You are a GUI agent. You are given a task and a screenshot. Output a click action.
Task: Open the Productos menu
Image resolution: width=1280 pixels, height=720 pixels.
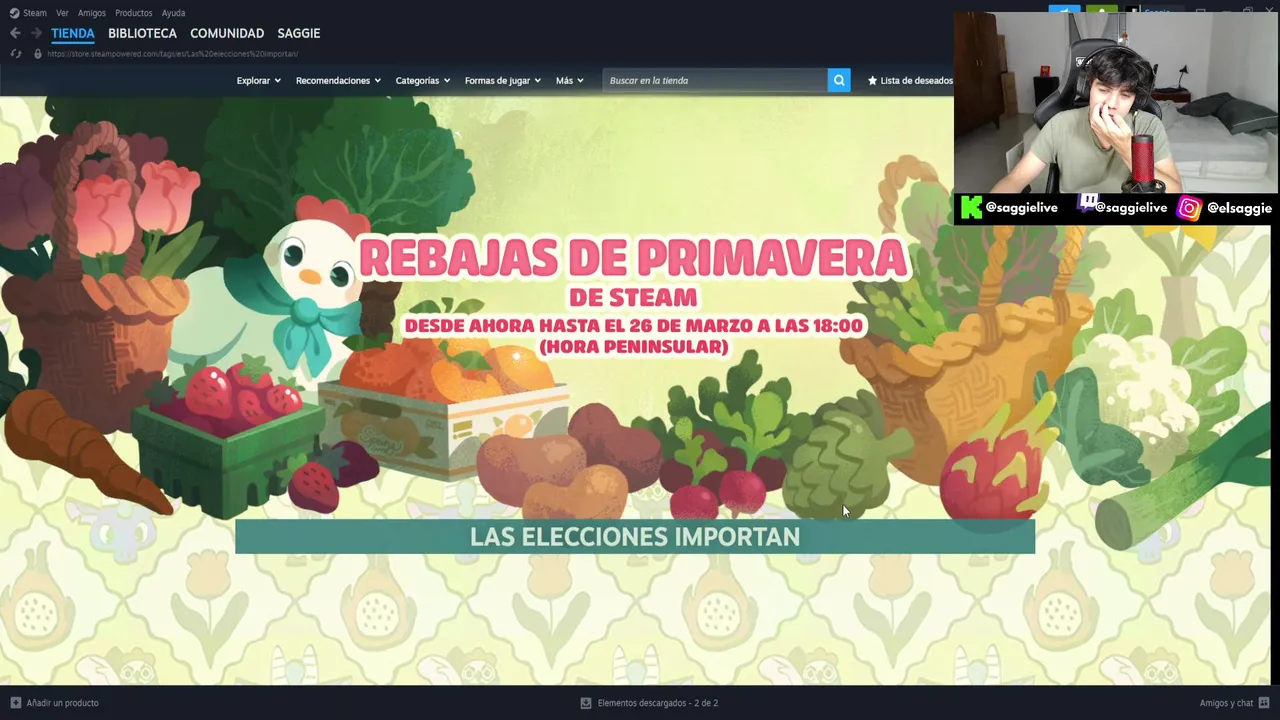[134, 13]
